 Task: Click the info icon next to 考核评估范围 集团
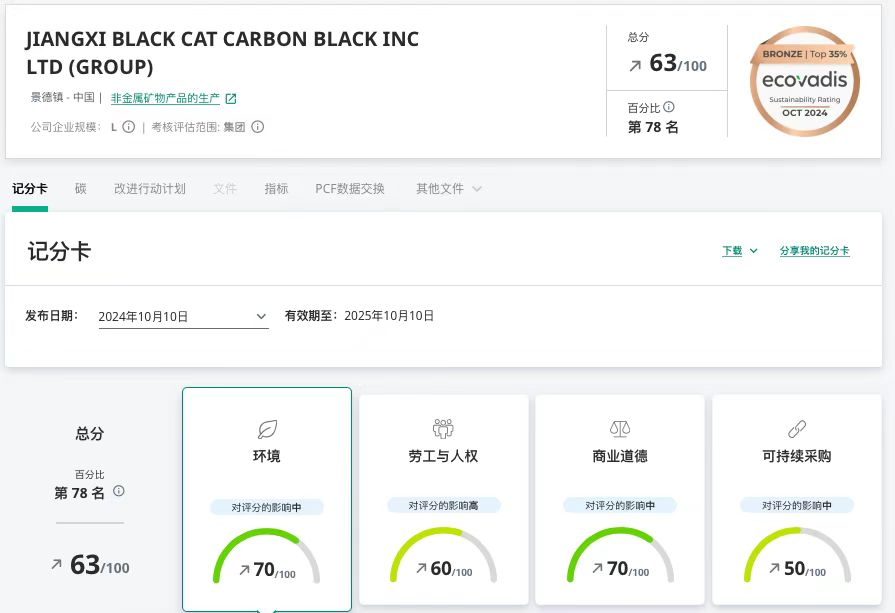258,127
